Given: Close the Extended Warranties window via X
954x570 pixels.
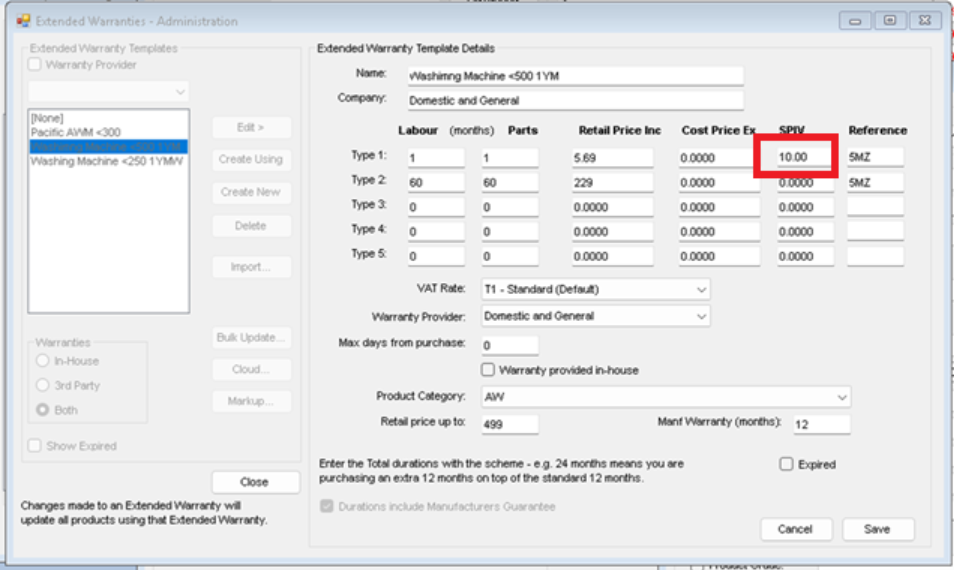Looking at the screenshot, I should tap(925, 21).
